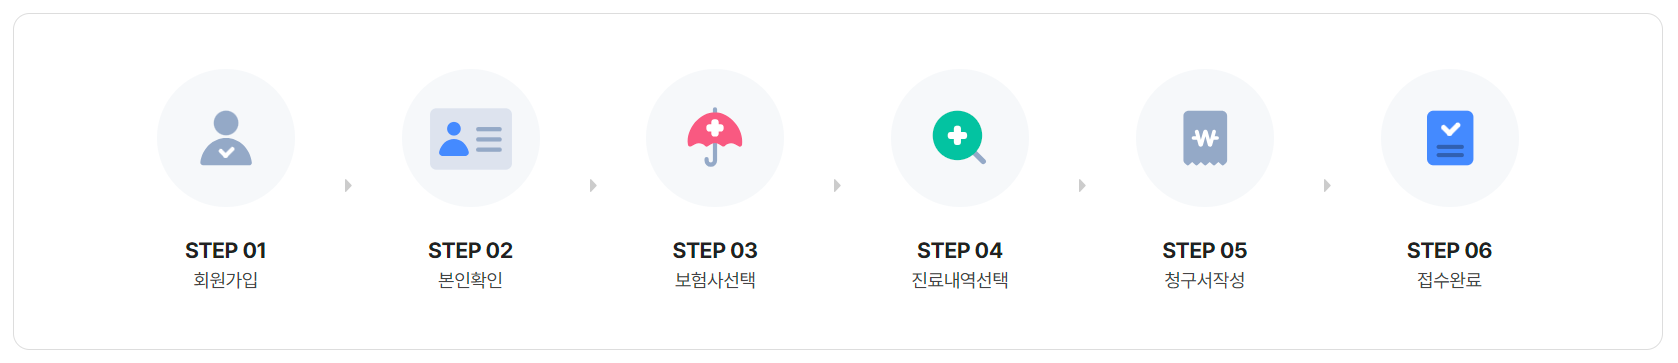Select the STEP 03 heading text
The height and width of the screenshot is (363, 1678).
point(715,250)
